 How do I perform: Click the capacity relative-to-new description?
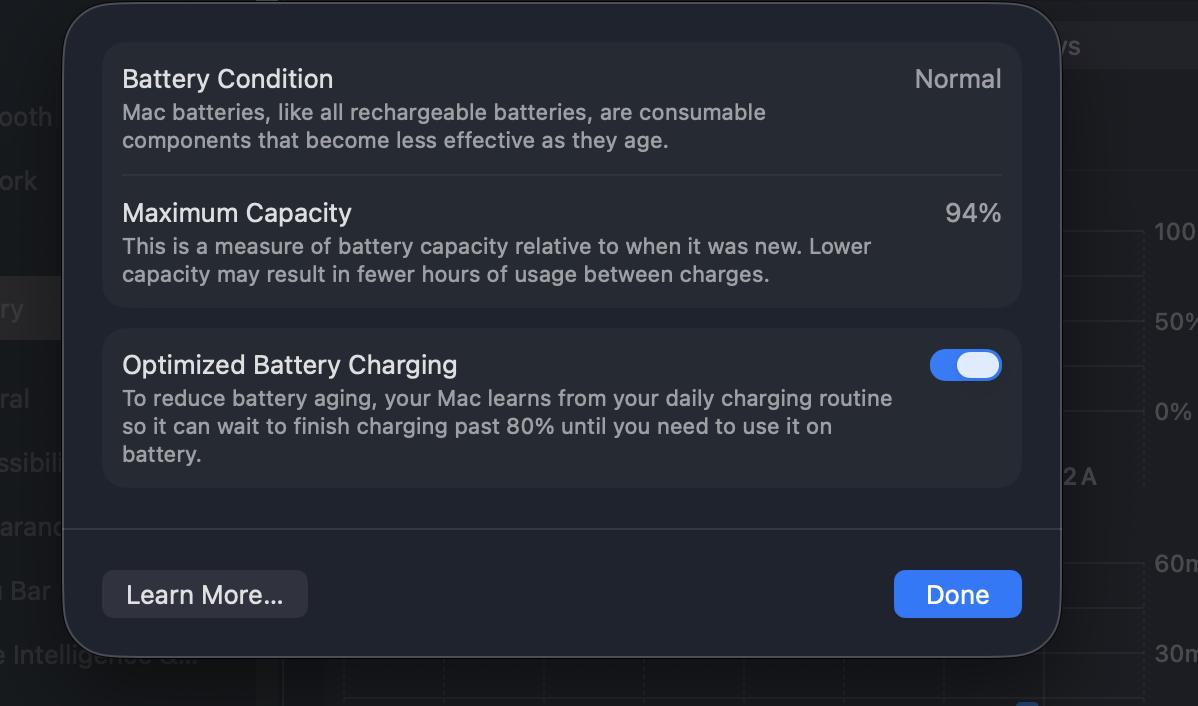(x=496, y=260)
